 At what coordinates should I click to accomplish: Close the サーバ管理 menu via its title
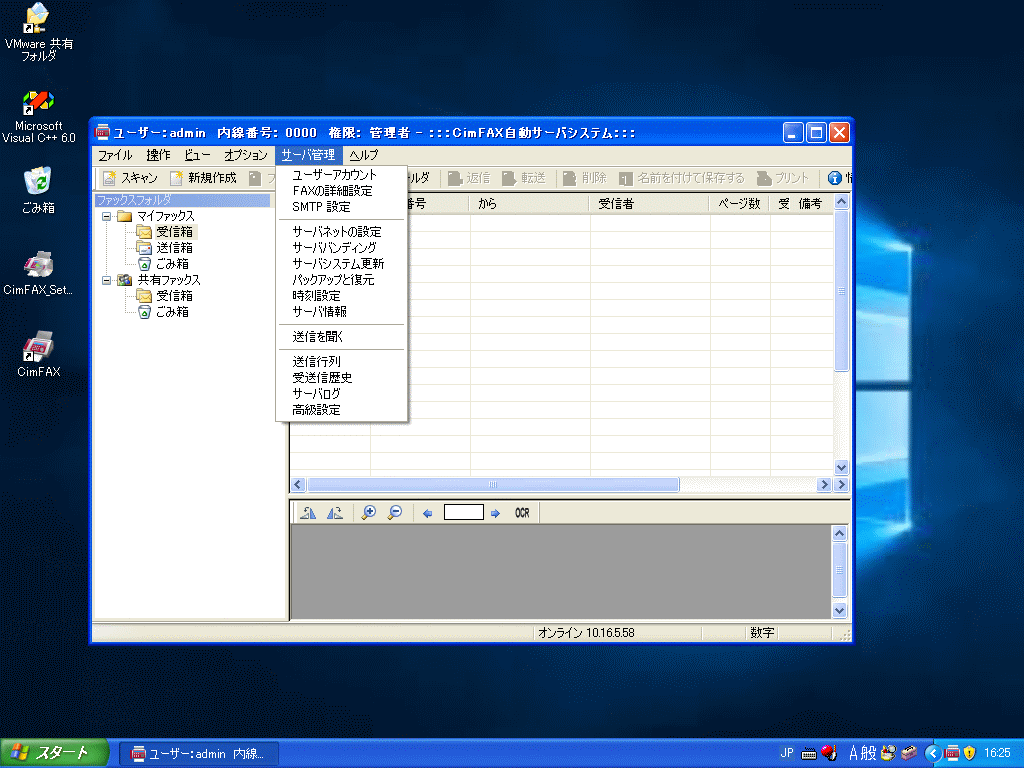pos(308,155)
